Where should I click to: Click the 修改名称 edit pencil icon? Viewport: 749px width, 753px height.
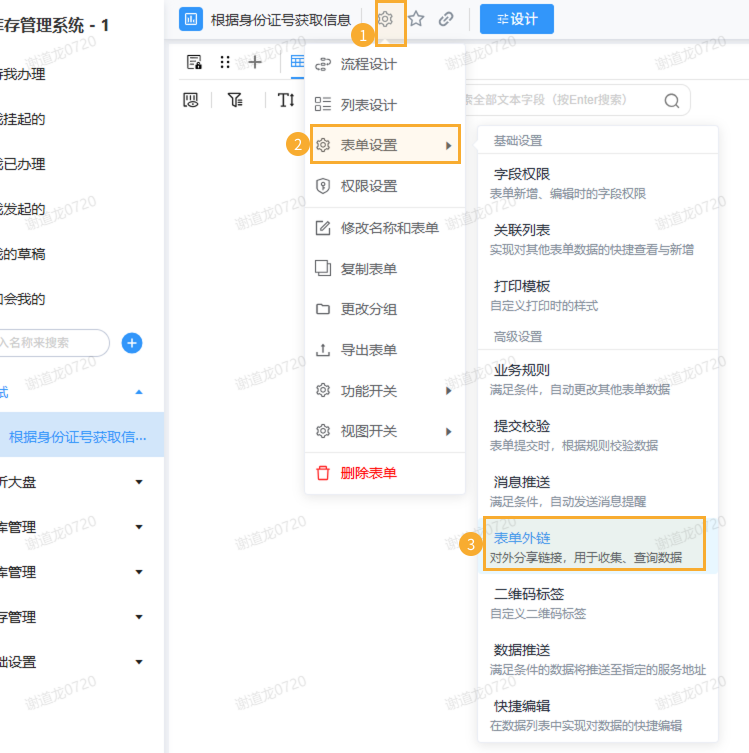point(323,228)
